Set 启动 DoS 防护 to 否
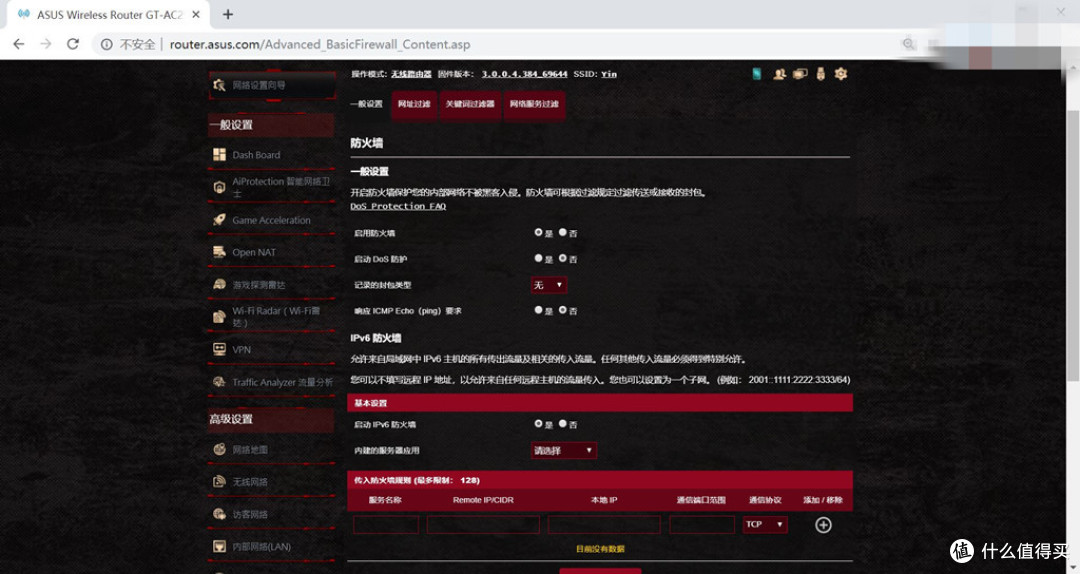The height and width of the screenshot is (574, 1080). 563,258
